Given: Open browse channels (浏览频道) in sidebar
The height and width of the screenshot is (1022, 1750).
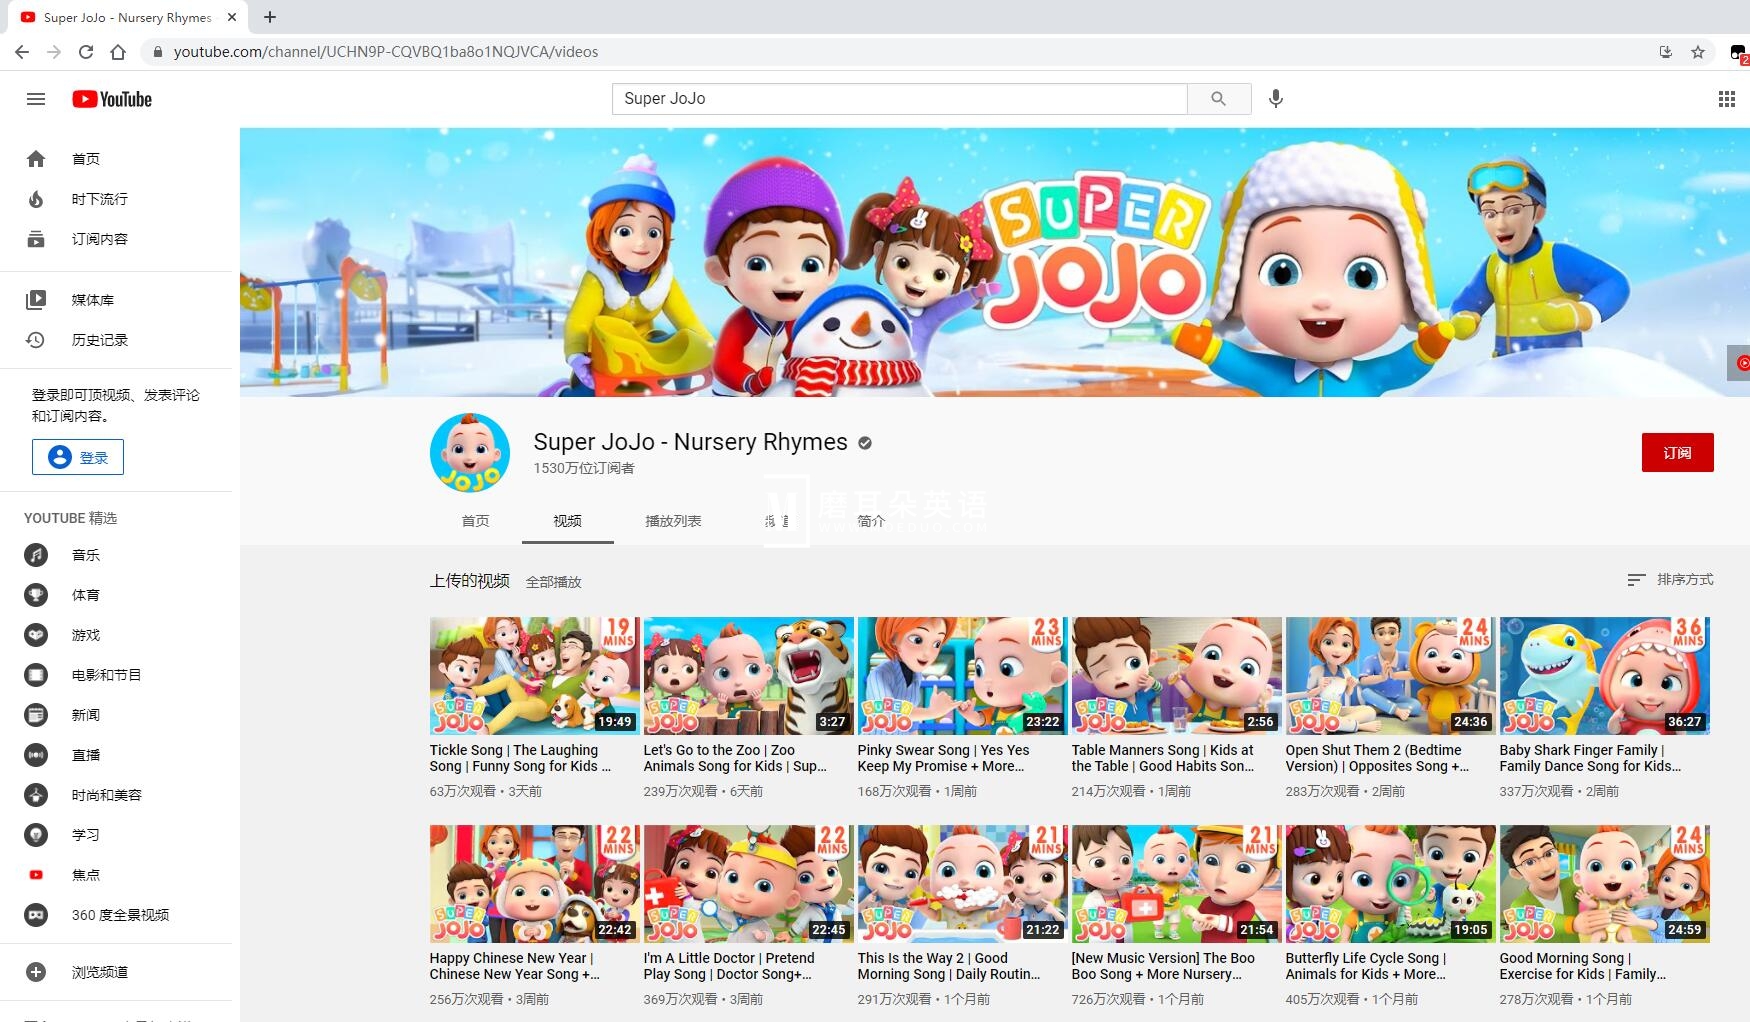Looking at the screenshot, I should [x=99, y=972].
